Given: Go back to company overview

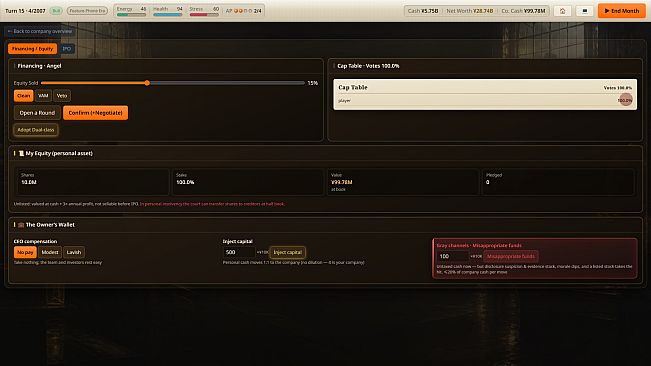Looking at the screenshot, I should (40, 31).
